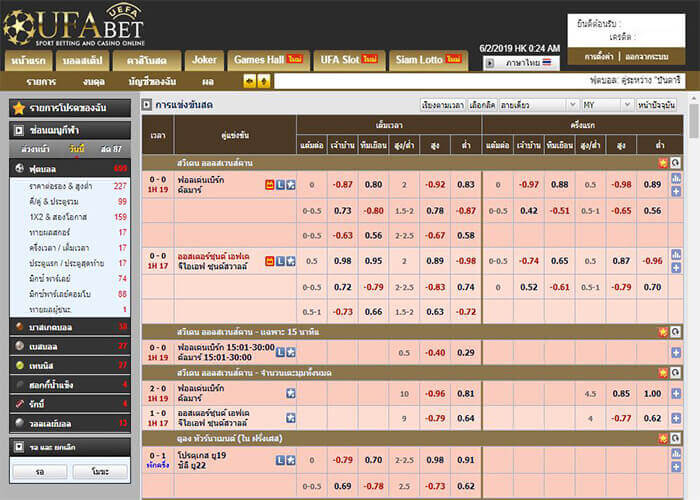Viewport: 700px width, 500px height.
Task: Click the baseball icon in the sidebar
Action: 20,346
